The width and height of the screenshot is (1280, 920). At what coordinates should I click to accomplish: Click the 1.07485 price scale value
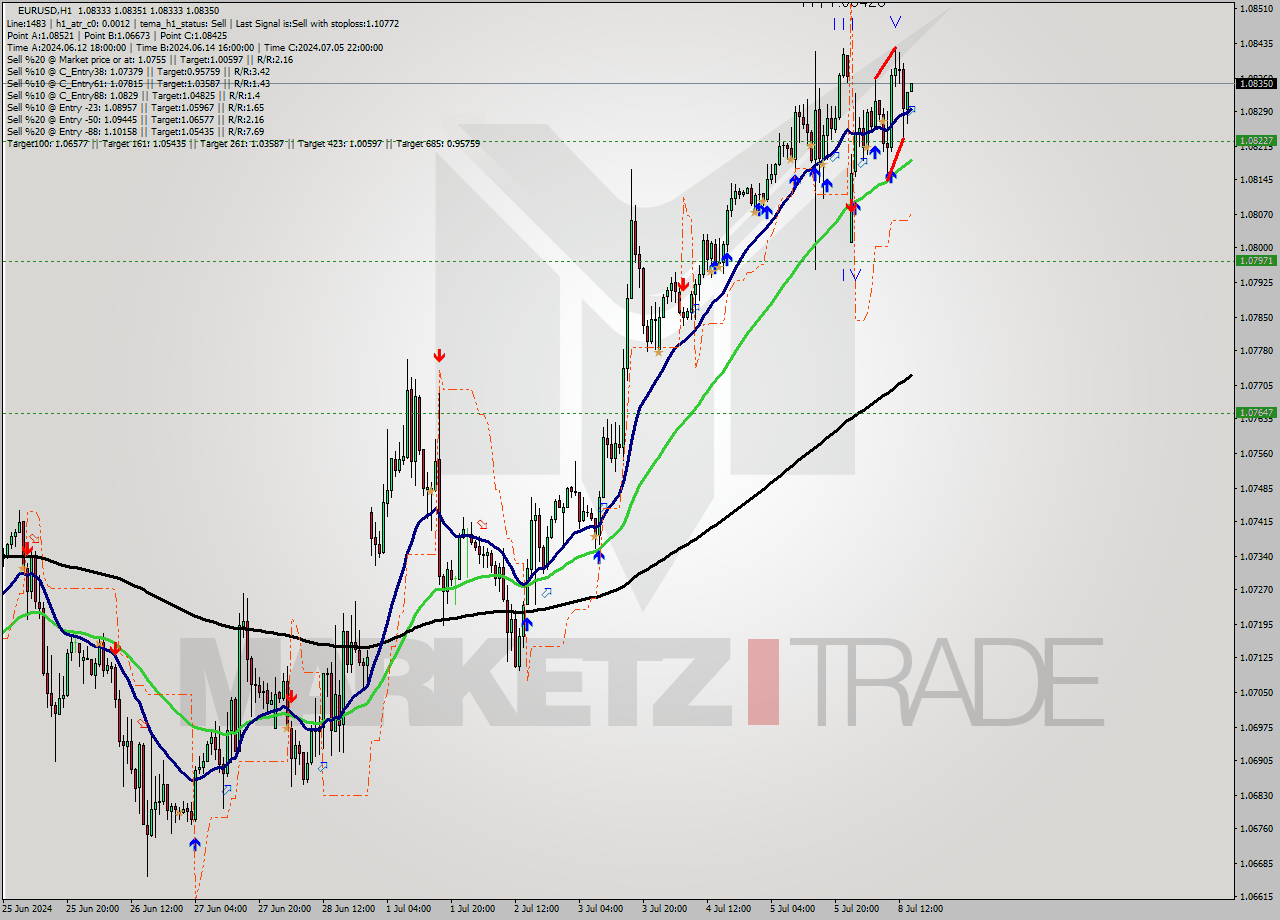coord(1255,488)
